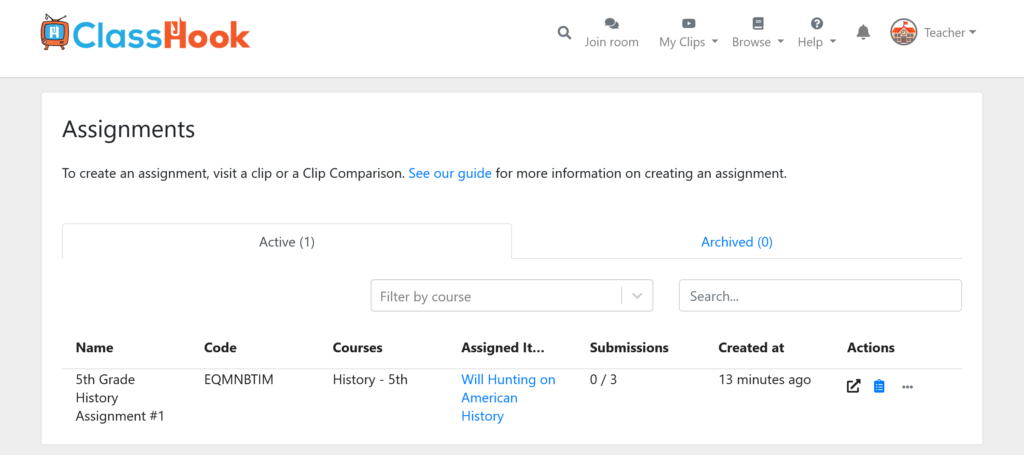Open the Will Hunting on American History link
The width and height of the screenshot is (1024, 455).
click(x=508, y=398)
